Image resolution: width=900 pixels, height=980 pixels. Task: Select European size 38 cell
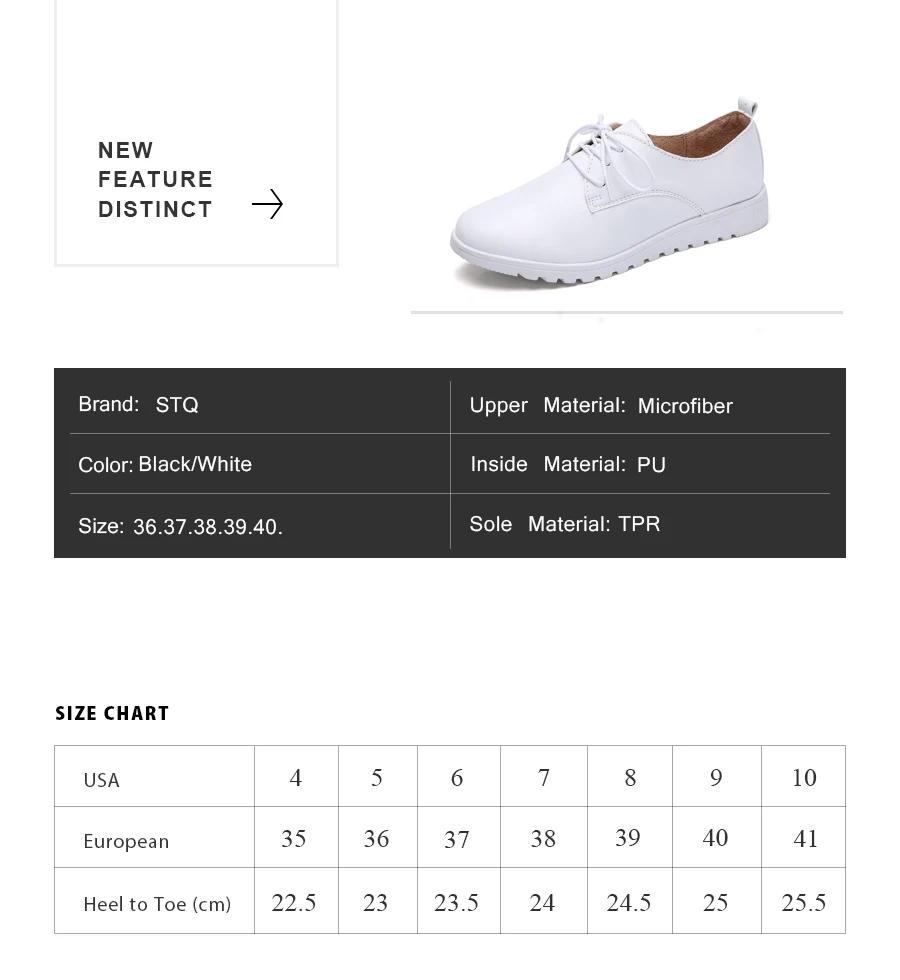[x=543, y=838]
